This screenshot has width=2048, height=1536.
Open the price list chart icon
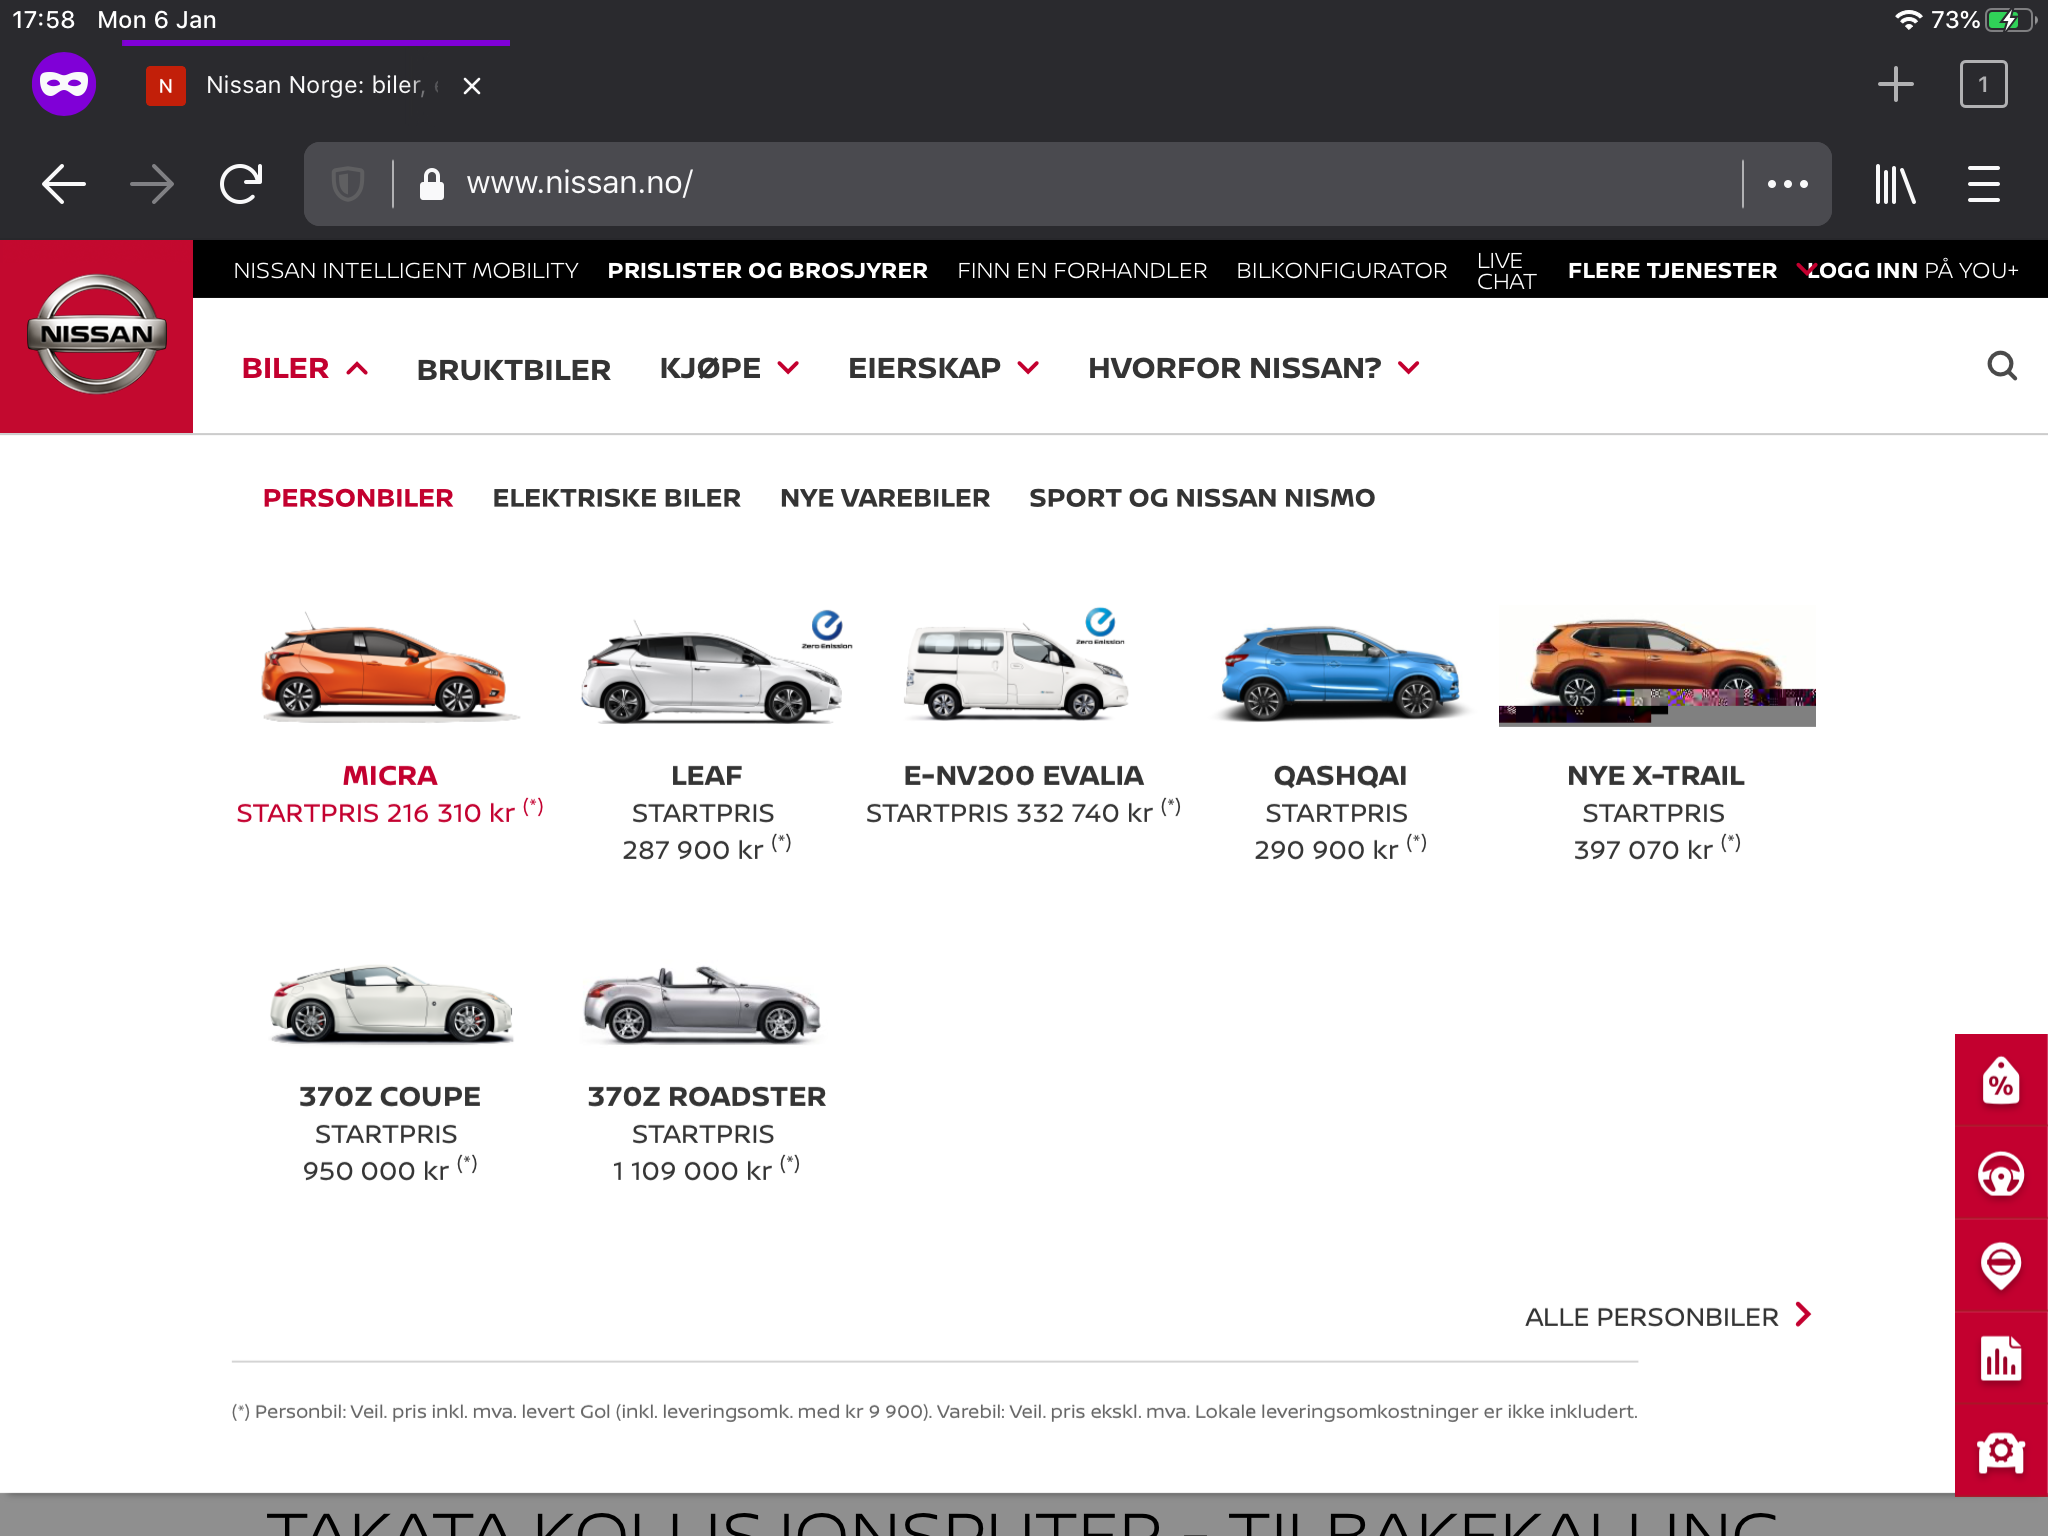point(2001,1358)
